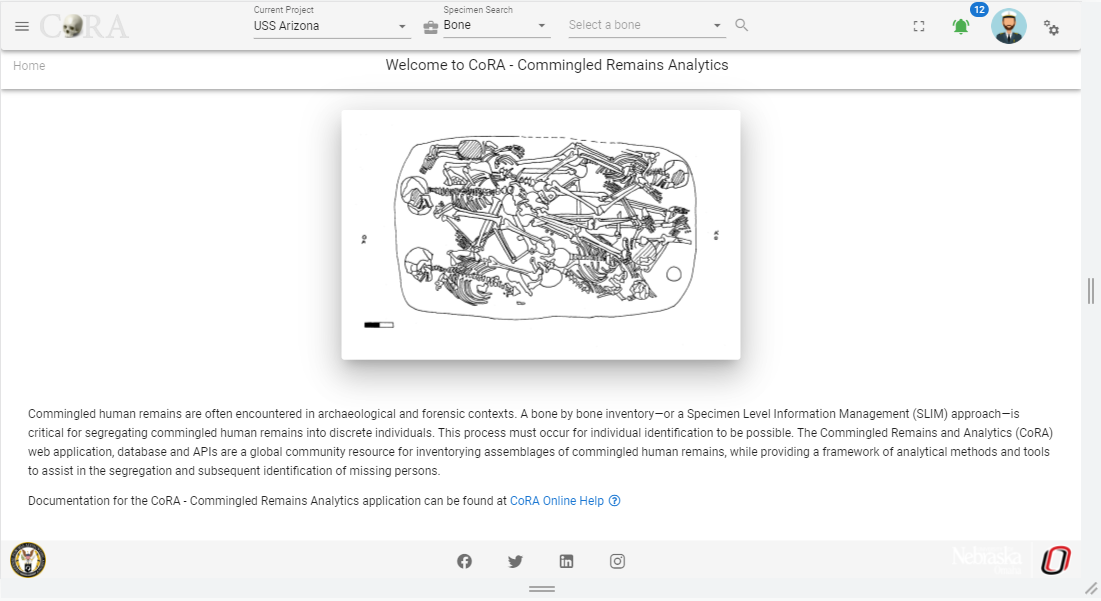Click the briefcase icon beside Specimen Search
1101x601 pixels.
click(430, 27)
